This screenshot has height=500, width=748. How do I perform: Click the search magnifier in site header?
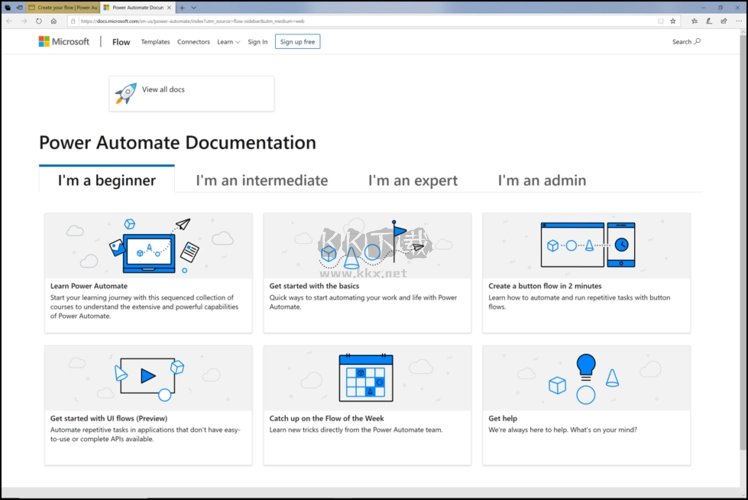(697, 42)
